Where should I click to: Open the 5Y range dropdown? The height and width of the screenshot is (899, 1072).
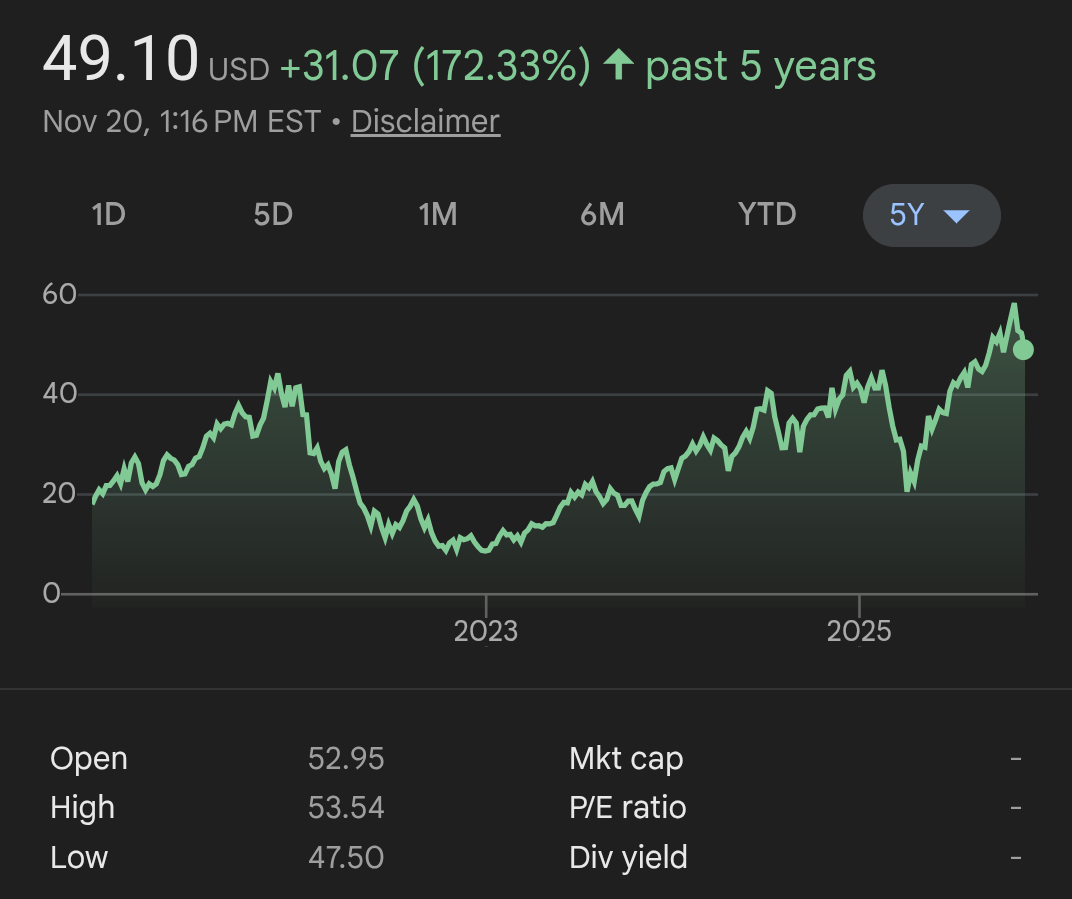pos(932,215)
